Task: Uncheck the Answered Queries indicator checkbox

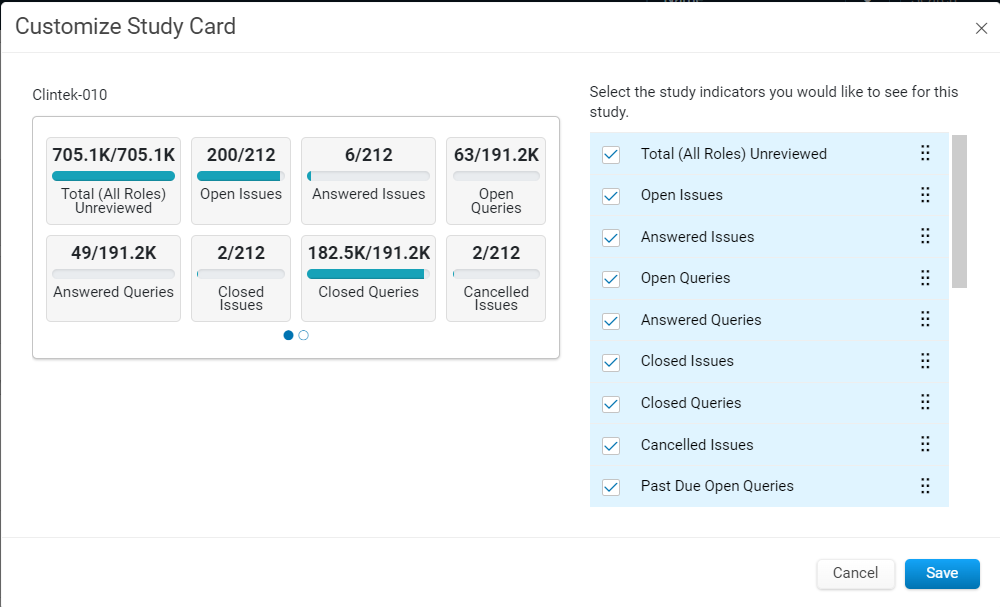Action: [611, 321]
